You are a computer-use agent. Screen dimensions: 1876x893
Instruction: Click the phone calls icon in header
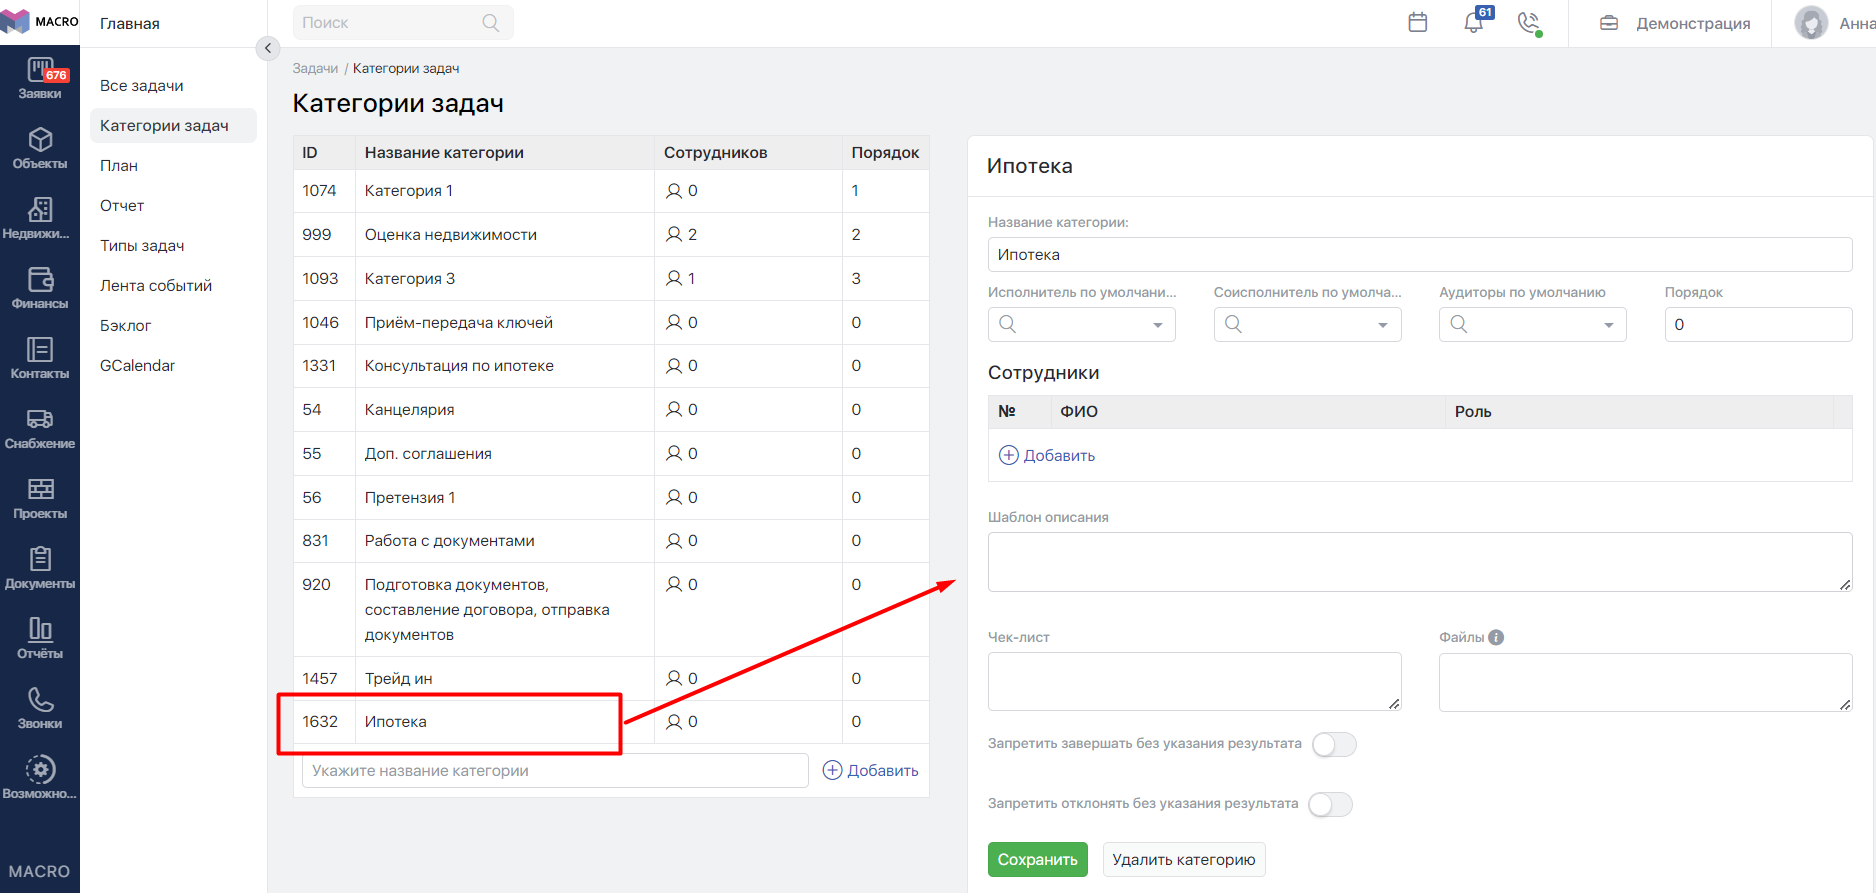click(x=1528, y=23)
